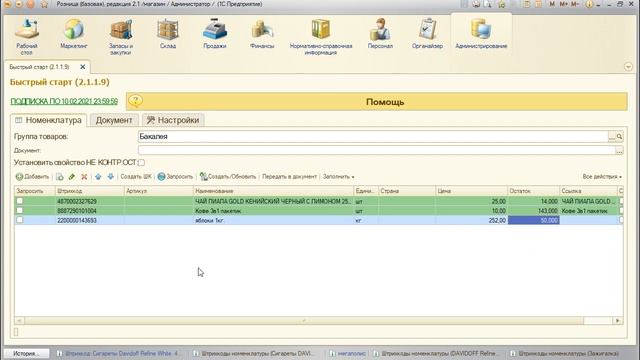640x360 pixels.
Task: Expand the round arrow at tab bar right
Action: pyautogui.click(x=628, y=67)
